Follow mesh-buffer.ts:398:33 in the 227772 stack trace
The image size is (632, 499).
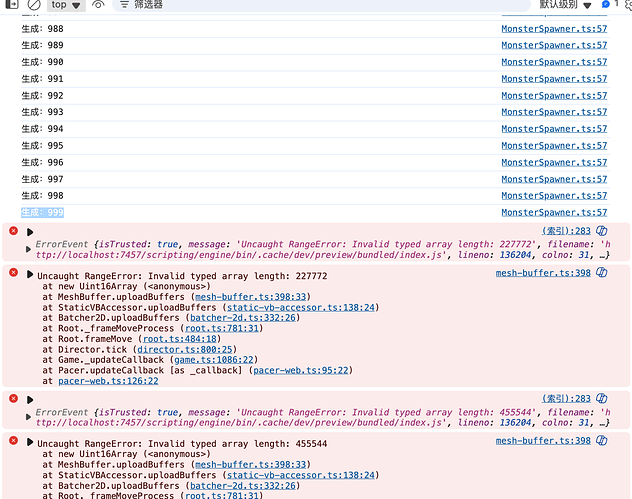pyautogui.click(x=250, y=297)
